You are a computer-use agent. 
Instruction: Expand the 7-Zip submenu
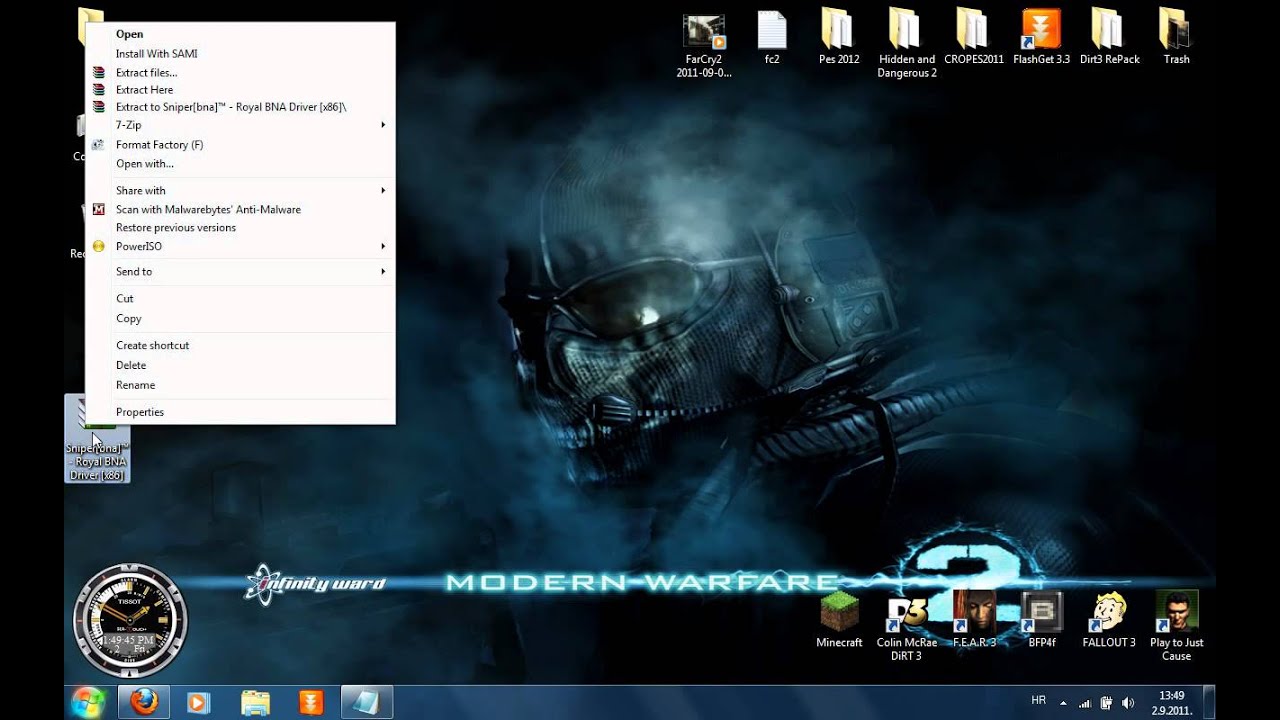click(240, 125)
